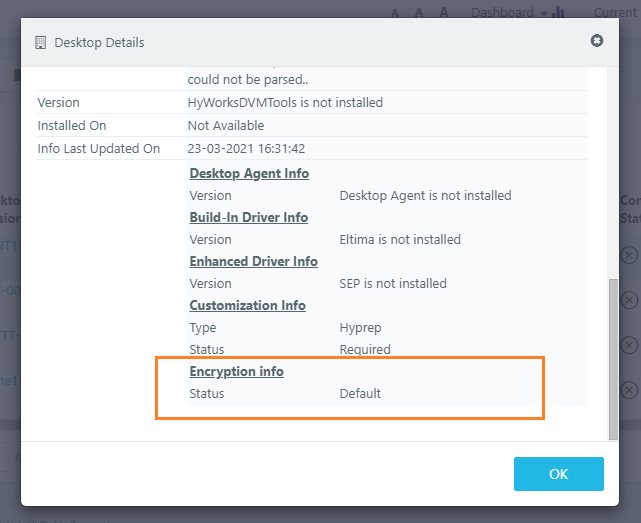Click the dialog's vertical scrollbar thumb

coord(612,358)
